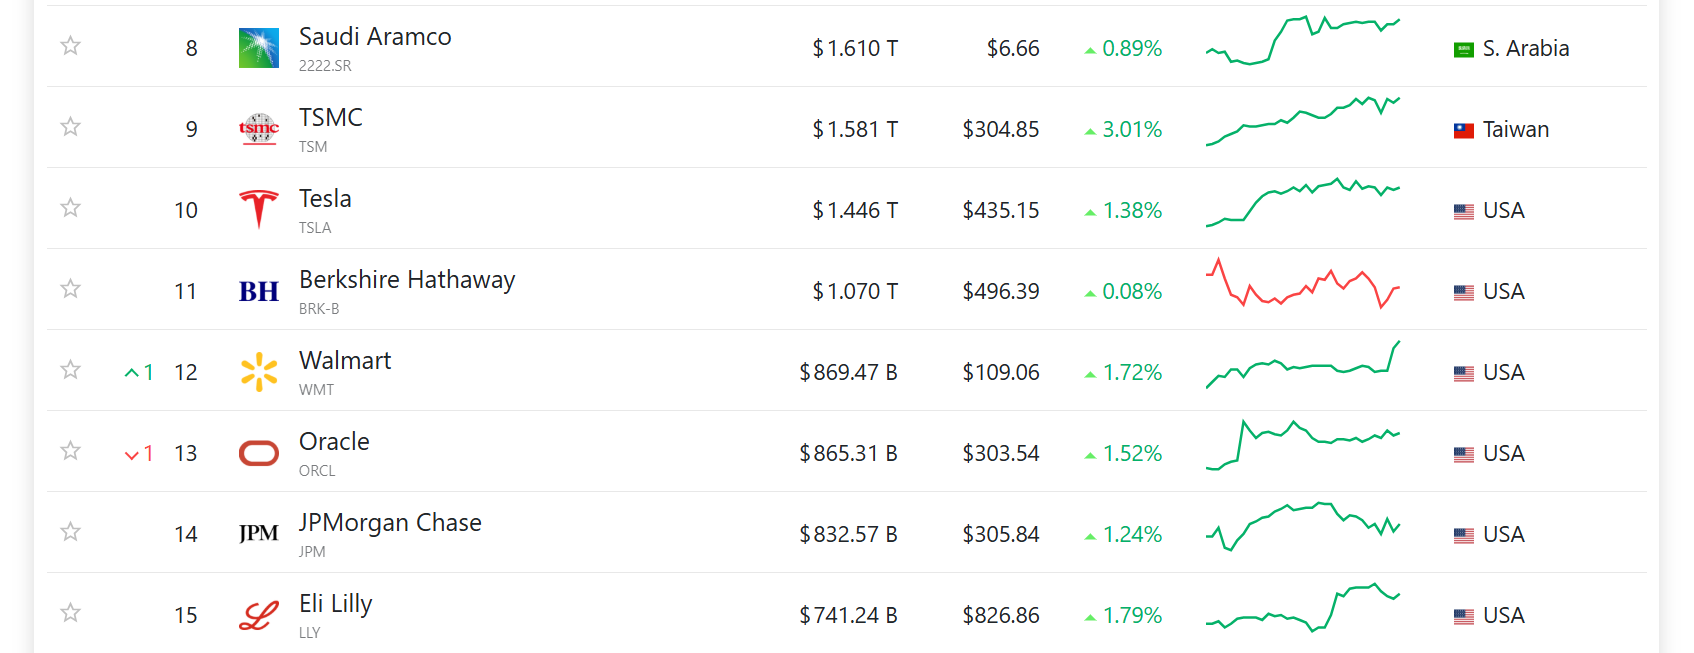
Task: Click the TSMC green sparkline chart
Action: 1303,121
